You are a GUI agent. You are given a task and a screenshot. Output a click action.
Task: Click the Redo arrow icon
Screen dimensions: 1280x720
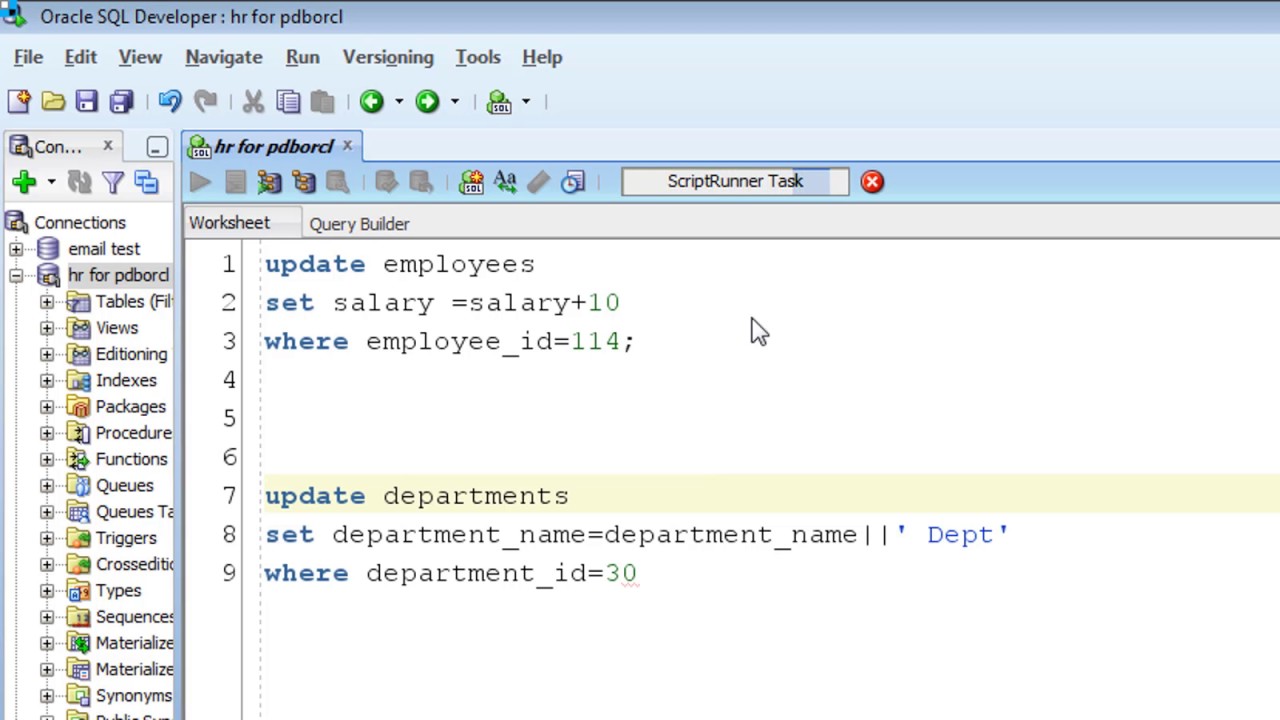point(205,101)
